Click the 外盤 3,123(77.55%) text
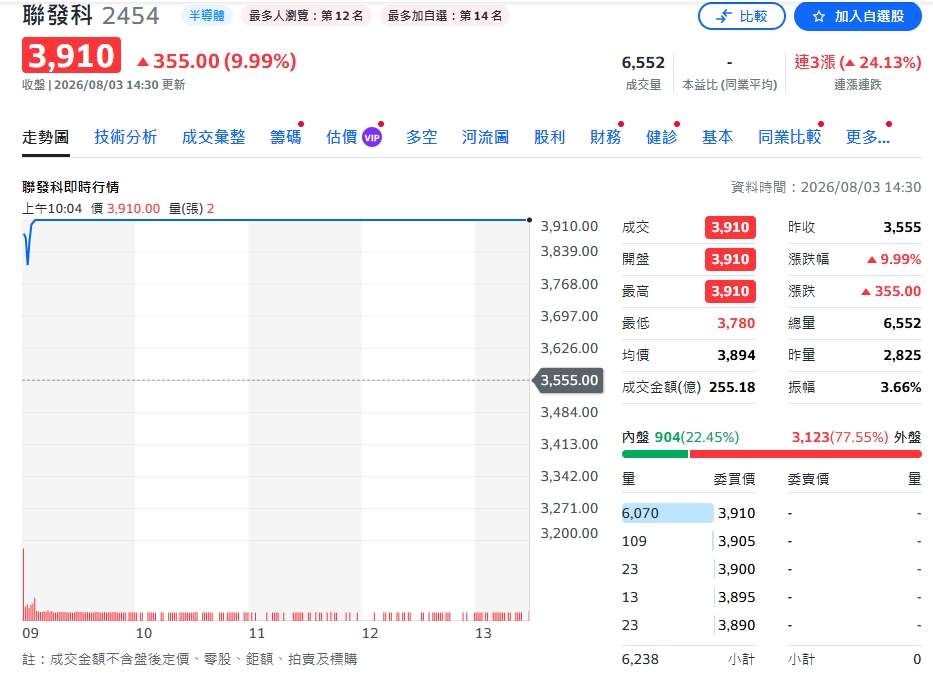 (856, 437)
